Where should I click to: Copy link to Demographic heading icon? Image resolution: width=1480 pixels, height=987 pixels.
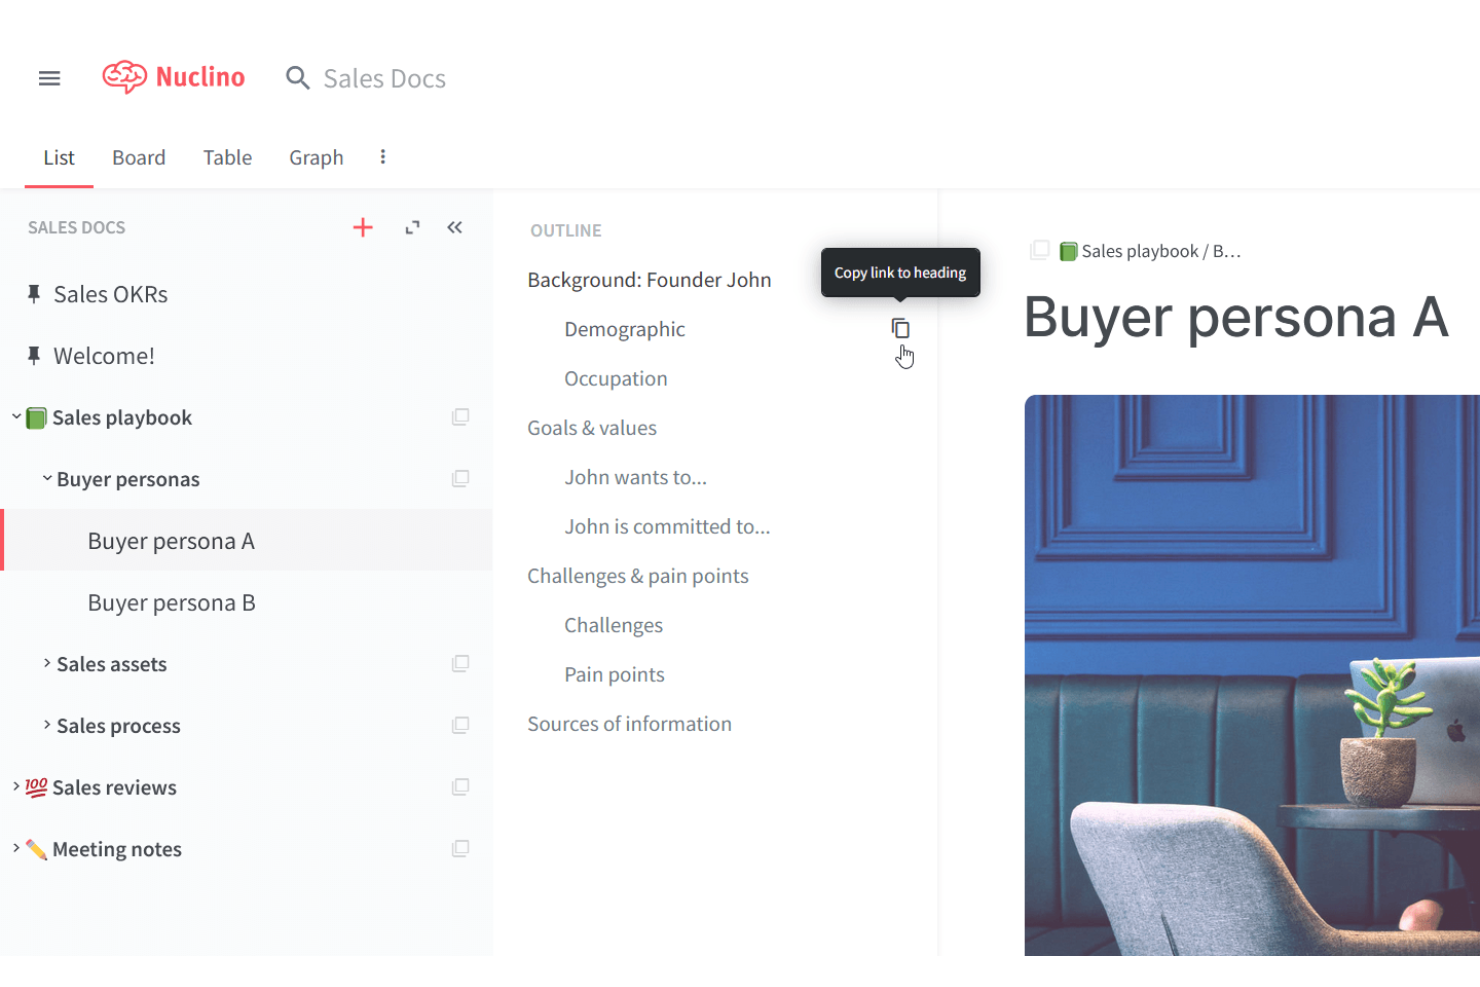pyautogui.click(x=900, y=328)
